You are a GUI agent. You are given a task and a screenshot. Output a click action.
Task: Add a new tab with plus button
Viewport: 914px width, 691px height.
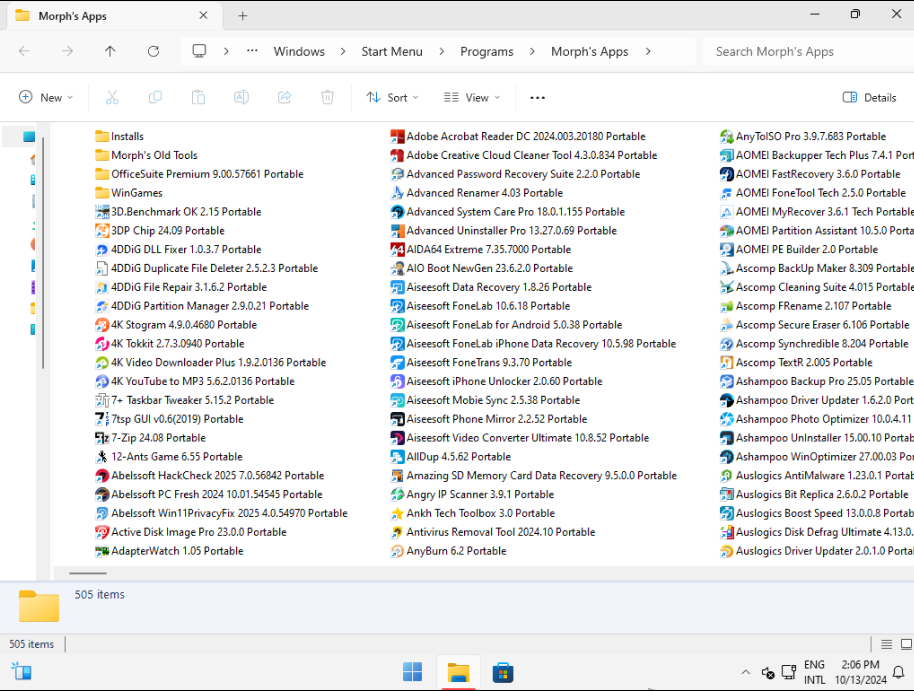(x=242, y=16)
